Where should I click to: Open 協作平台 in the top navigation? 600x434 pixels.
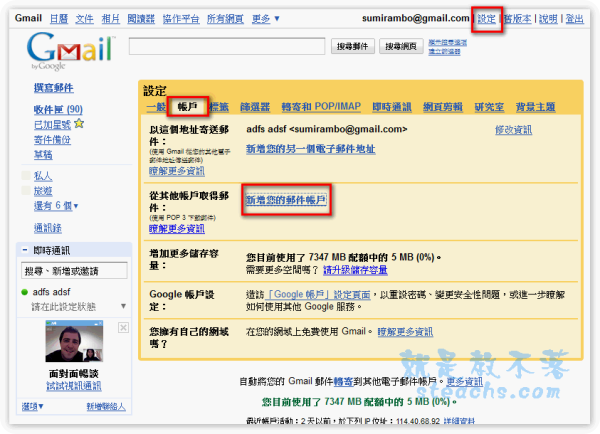pyautogui.click(x=181, y=18)
